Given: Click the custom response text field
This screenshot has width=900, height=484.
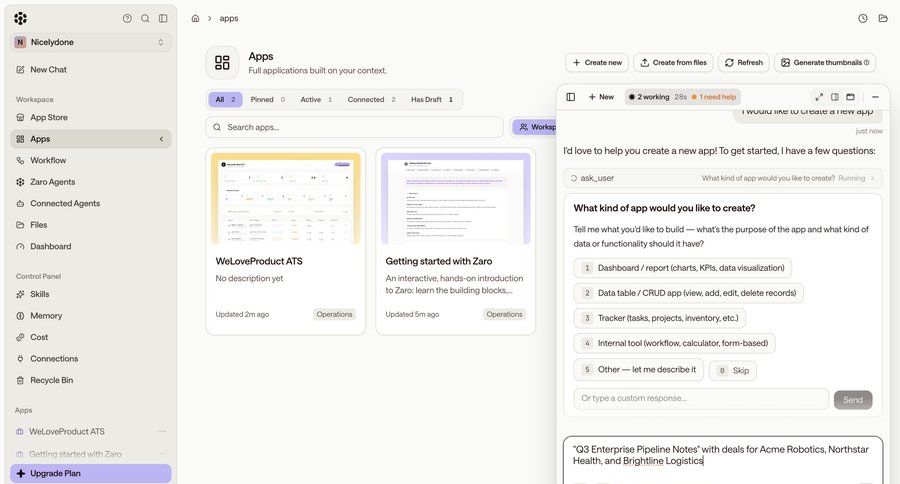Looking at the screenshot, I should click(x=701, y=398).
